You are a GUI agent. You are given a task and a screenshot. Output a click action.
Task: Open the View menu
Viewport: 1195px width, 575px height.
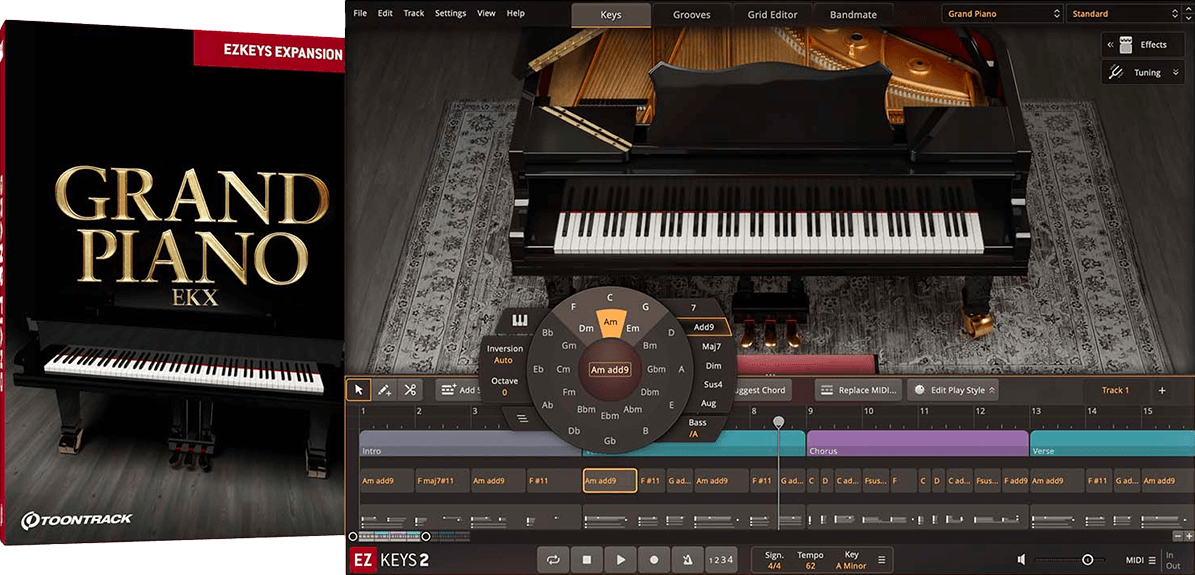[x=486, y=13]
